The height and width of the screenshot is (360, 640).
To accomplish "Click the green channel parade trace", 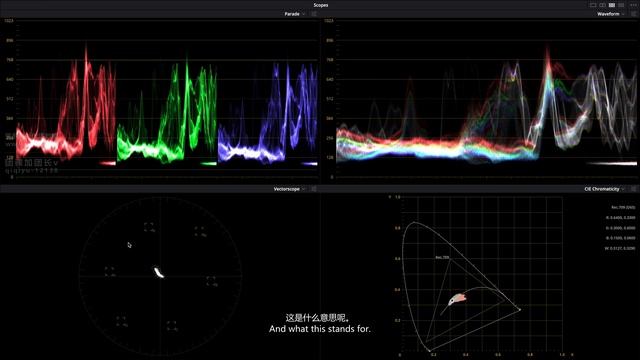I will pyautogui.click(x=167, y=110).
